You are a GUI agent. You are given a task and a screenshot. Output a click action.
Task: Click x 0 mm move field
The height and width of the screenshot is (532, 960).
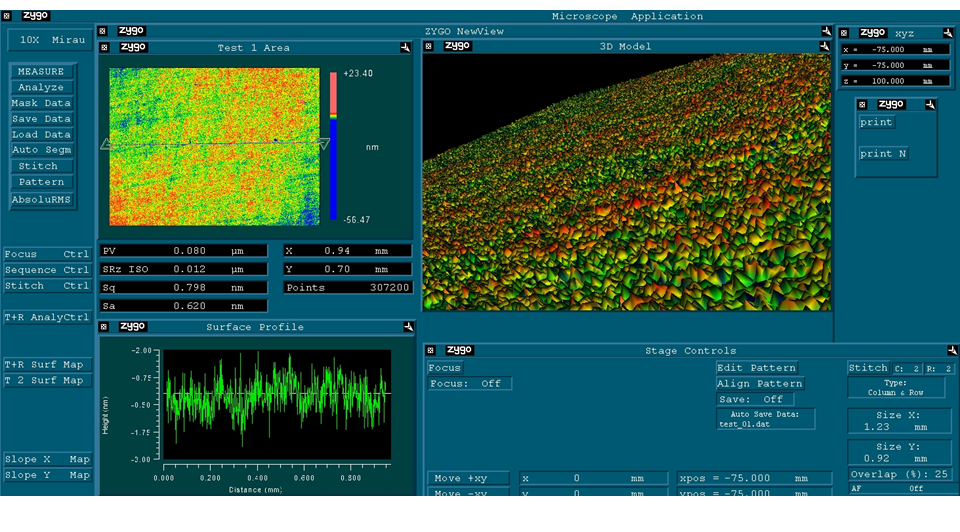click(593, 478)
